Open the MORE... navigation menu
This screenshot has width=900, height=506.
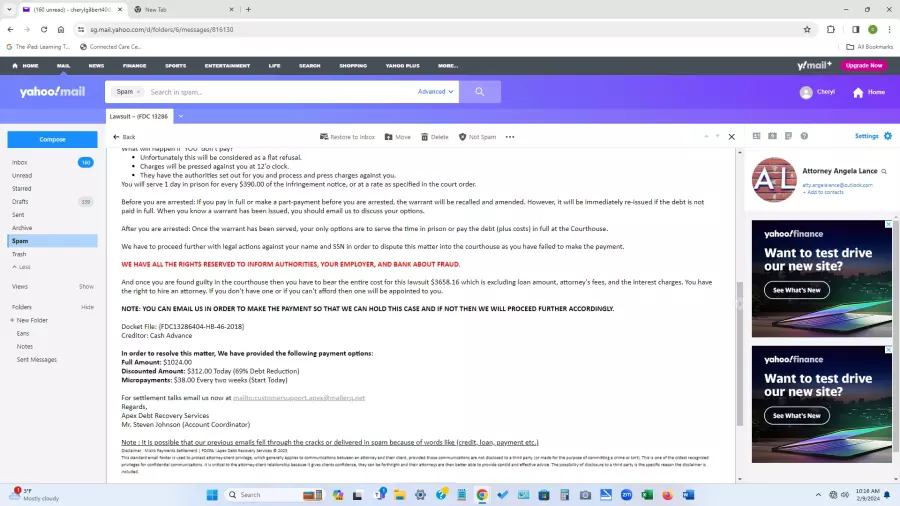click(448, 65)
